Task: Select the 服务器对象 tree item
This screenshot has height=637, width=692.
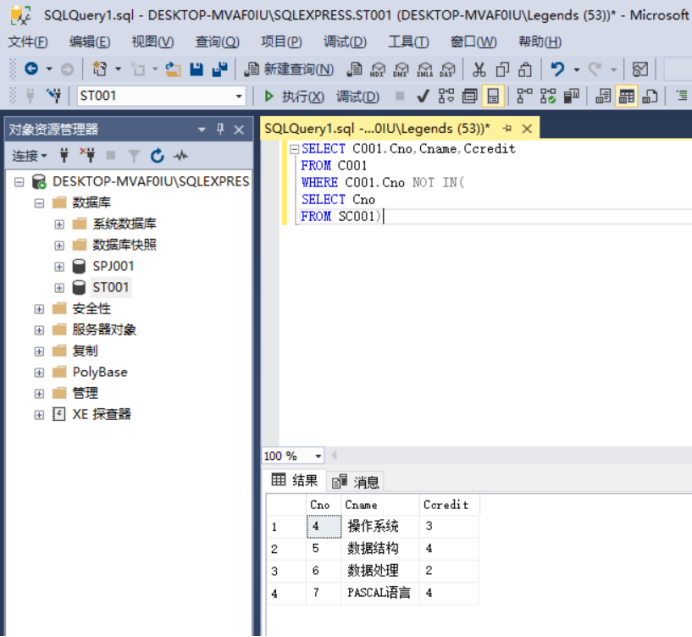Action: coord(104,329)
